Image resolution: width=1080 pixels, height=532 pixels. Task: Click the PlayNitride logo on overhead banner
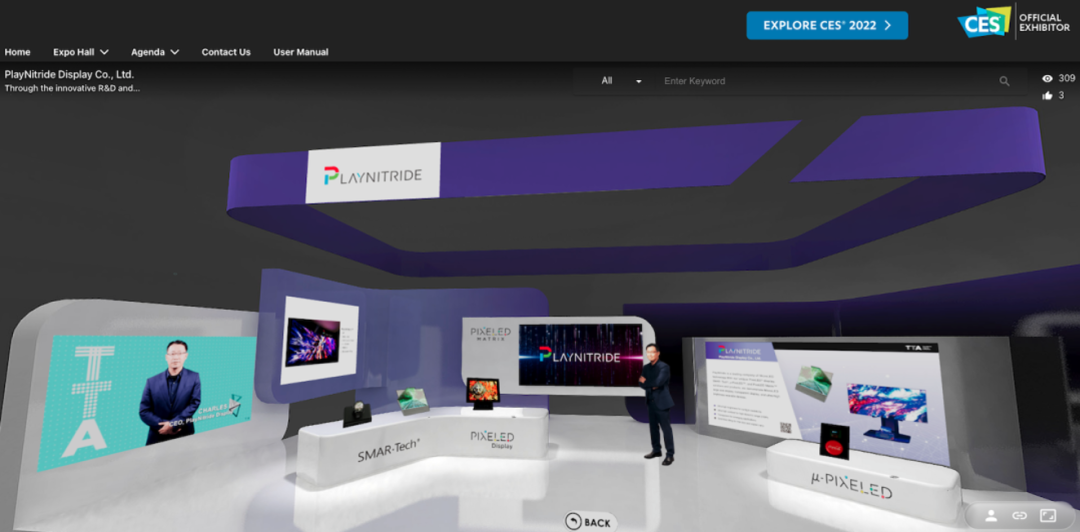pyautogui.click(x=373, y=175)
